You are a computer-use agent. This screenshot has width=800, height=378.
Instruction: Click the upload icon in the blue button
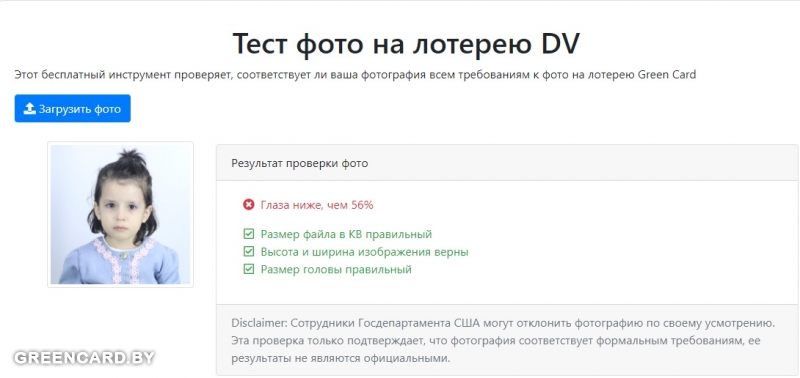tap(30, 109)
